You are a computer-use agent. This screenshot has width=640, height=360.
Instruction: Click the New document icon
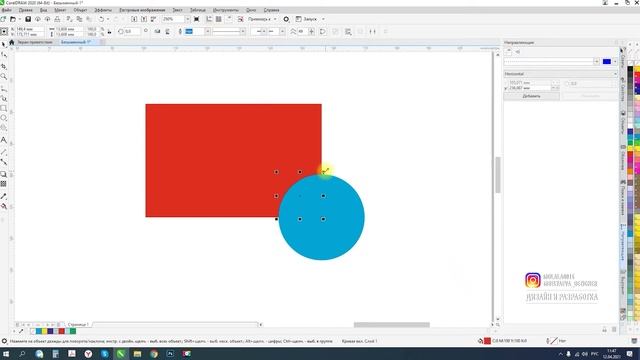(3, 19)
